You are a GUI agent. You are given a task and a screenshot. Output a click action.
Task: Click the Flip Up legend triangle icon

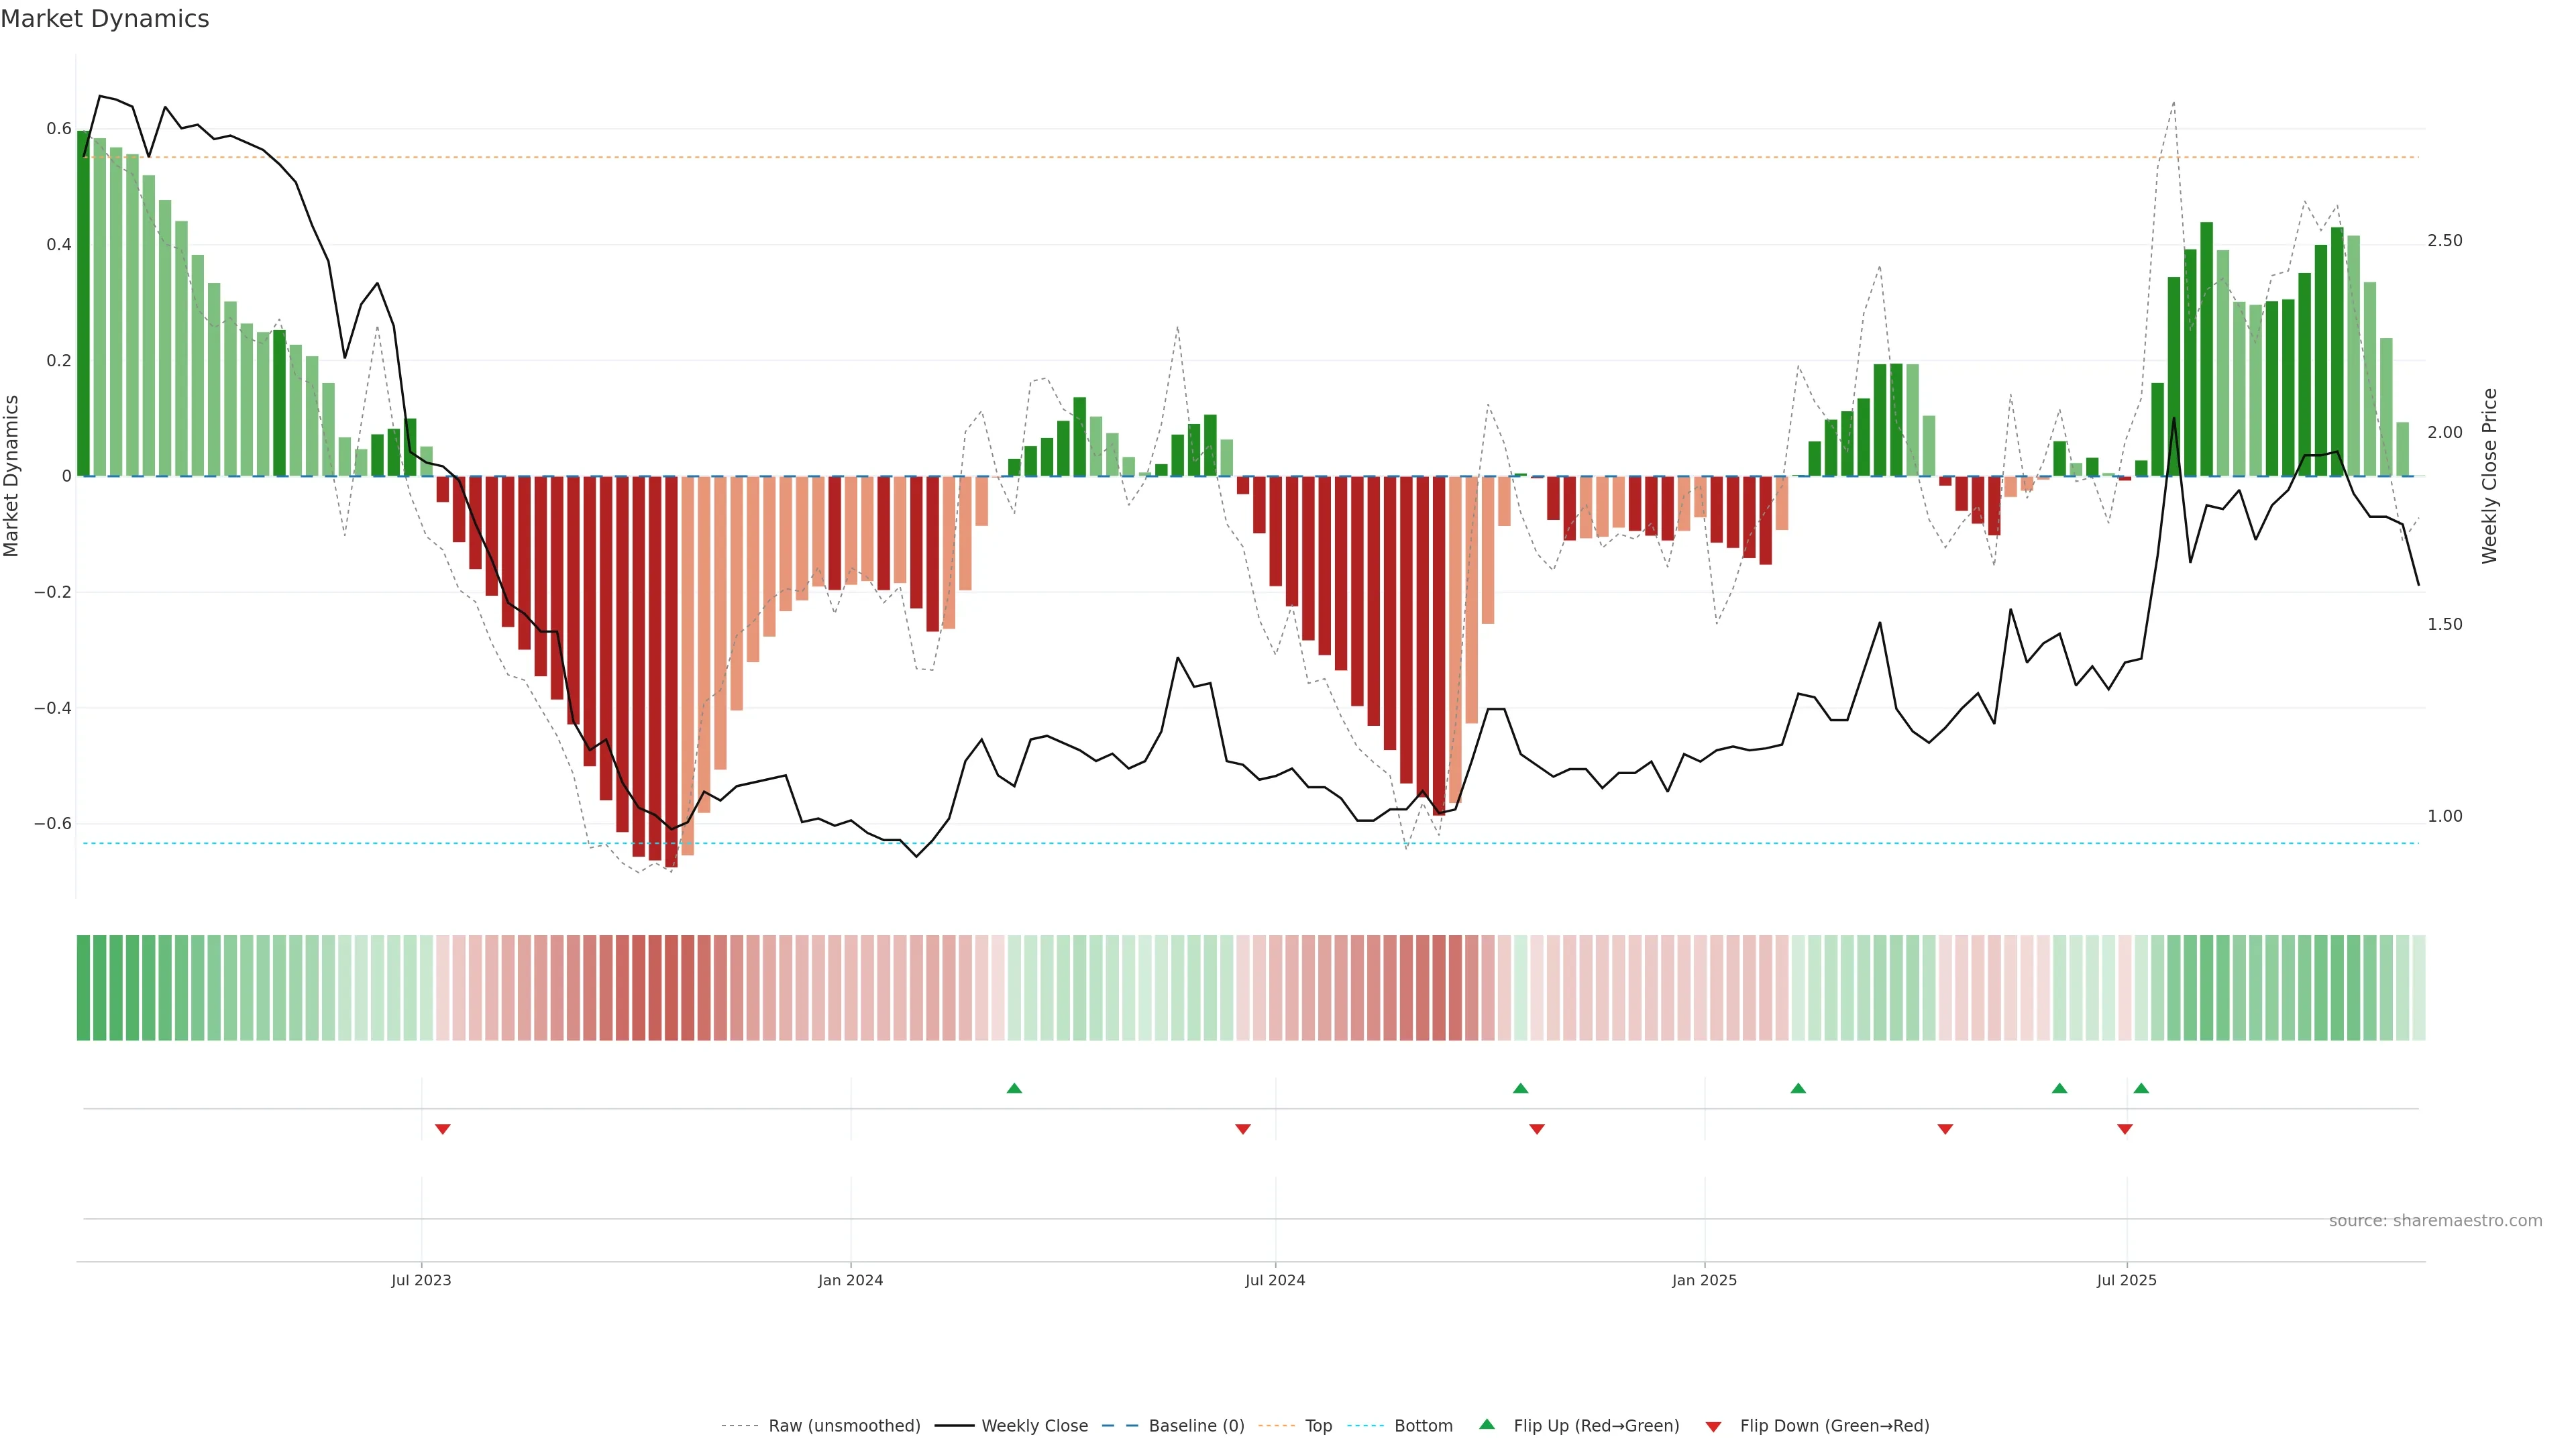coord(1486,1424)
